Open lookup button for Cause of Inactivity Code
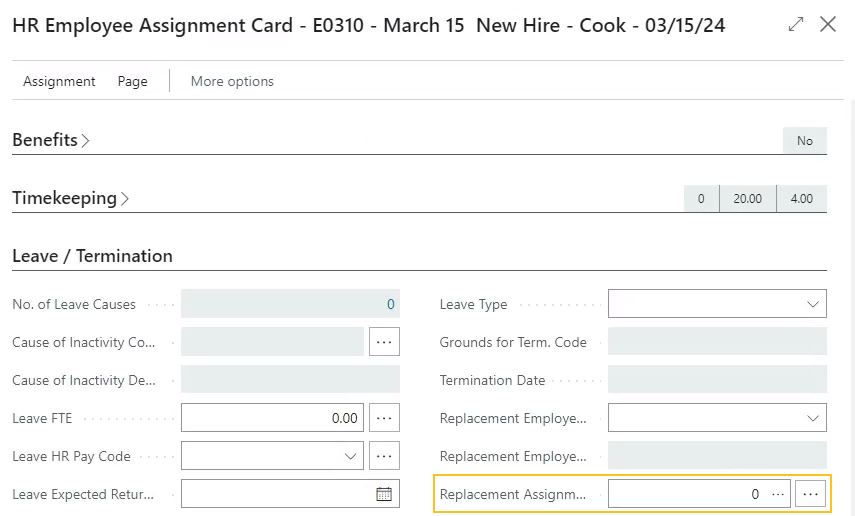This screenshot has height=516, width=855. [x=384, y=342]
